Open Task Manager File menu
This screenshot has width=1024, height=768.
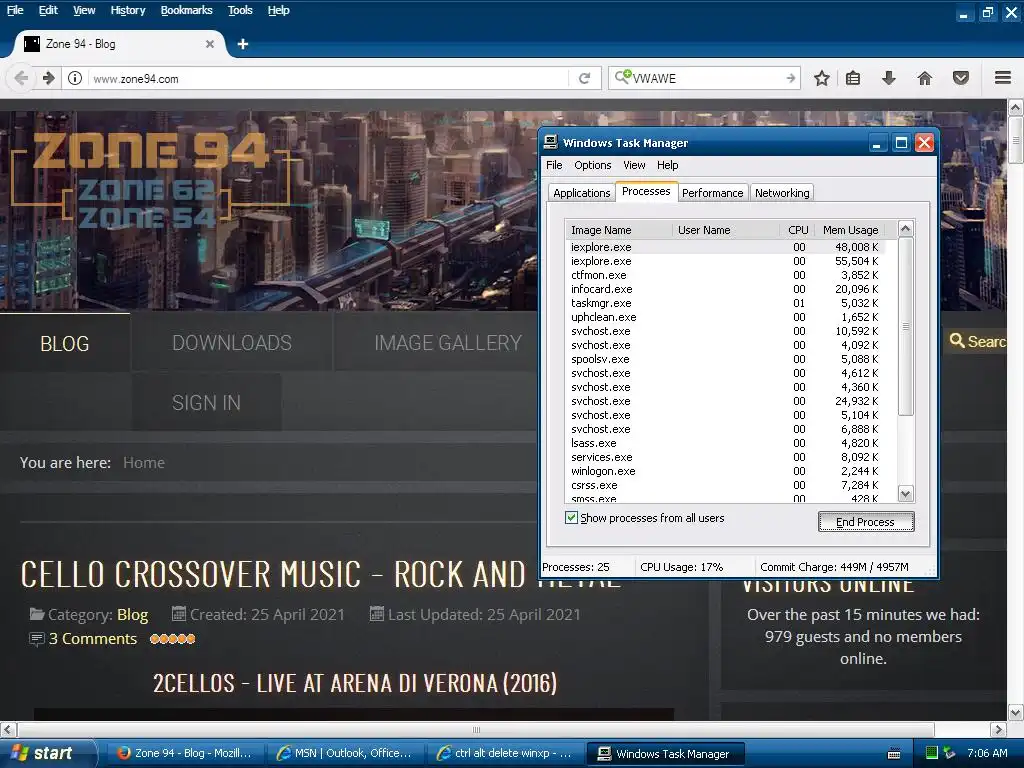coord(554,165)
